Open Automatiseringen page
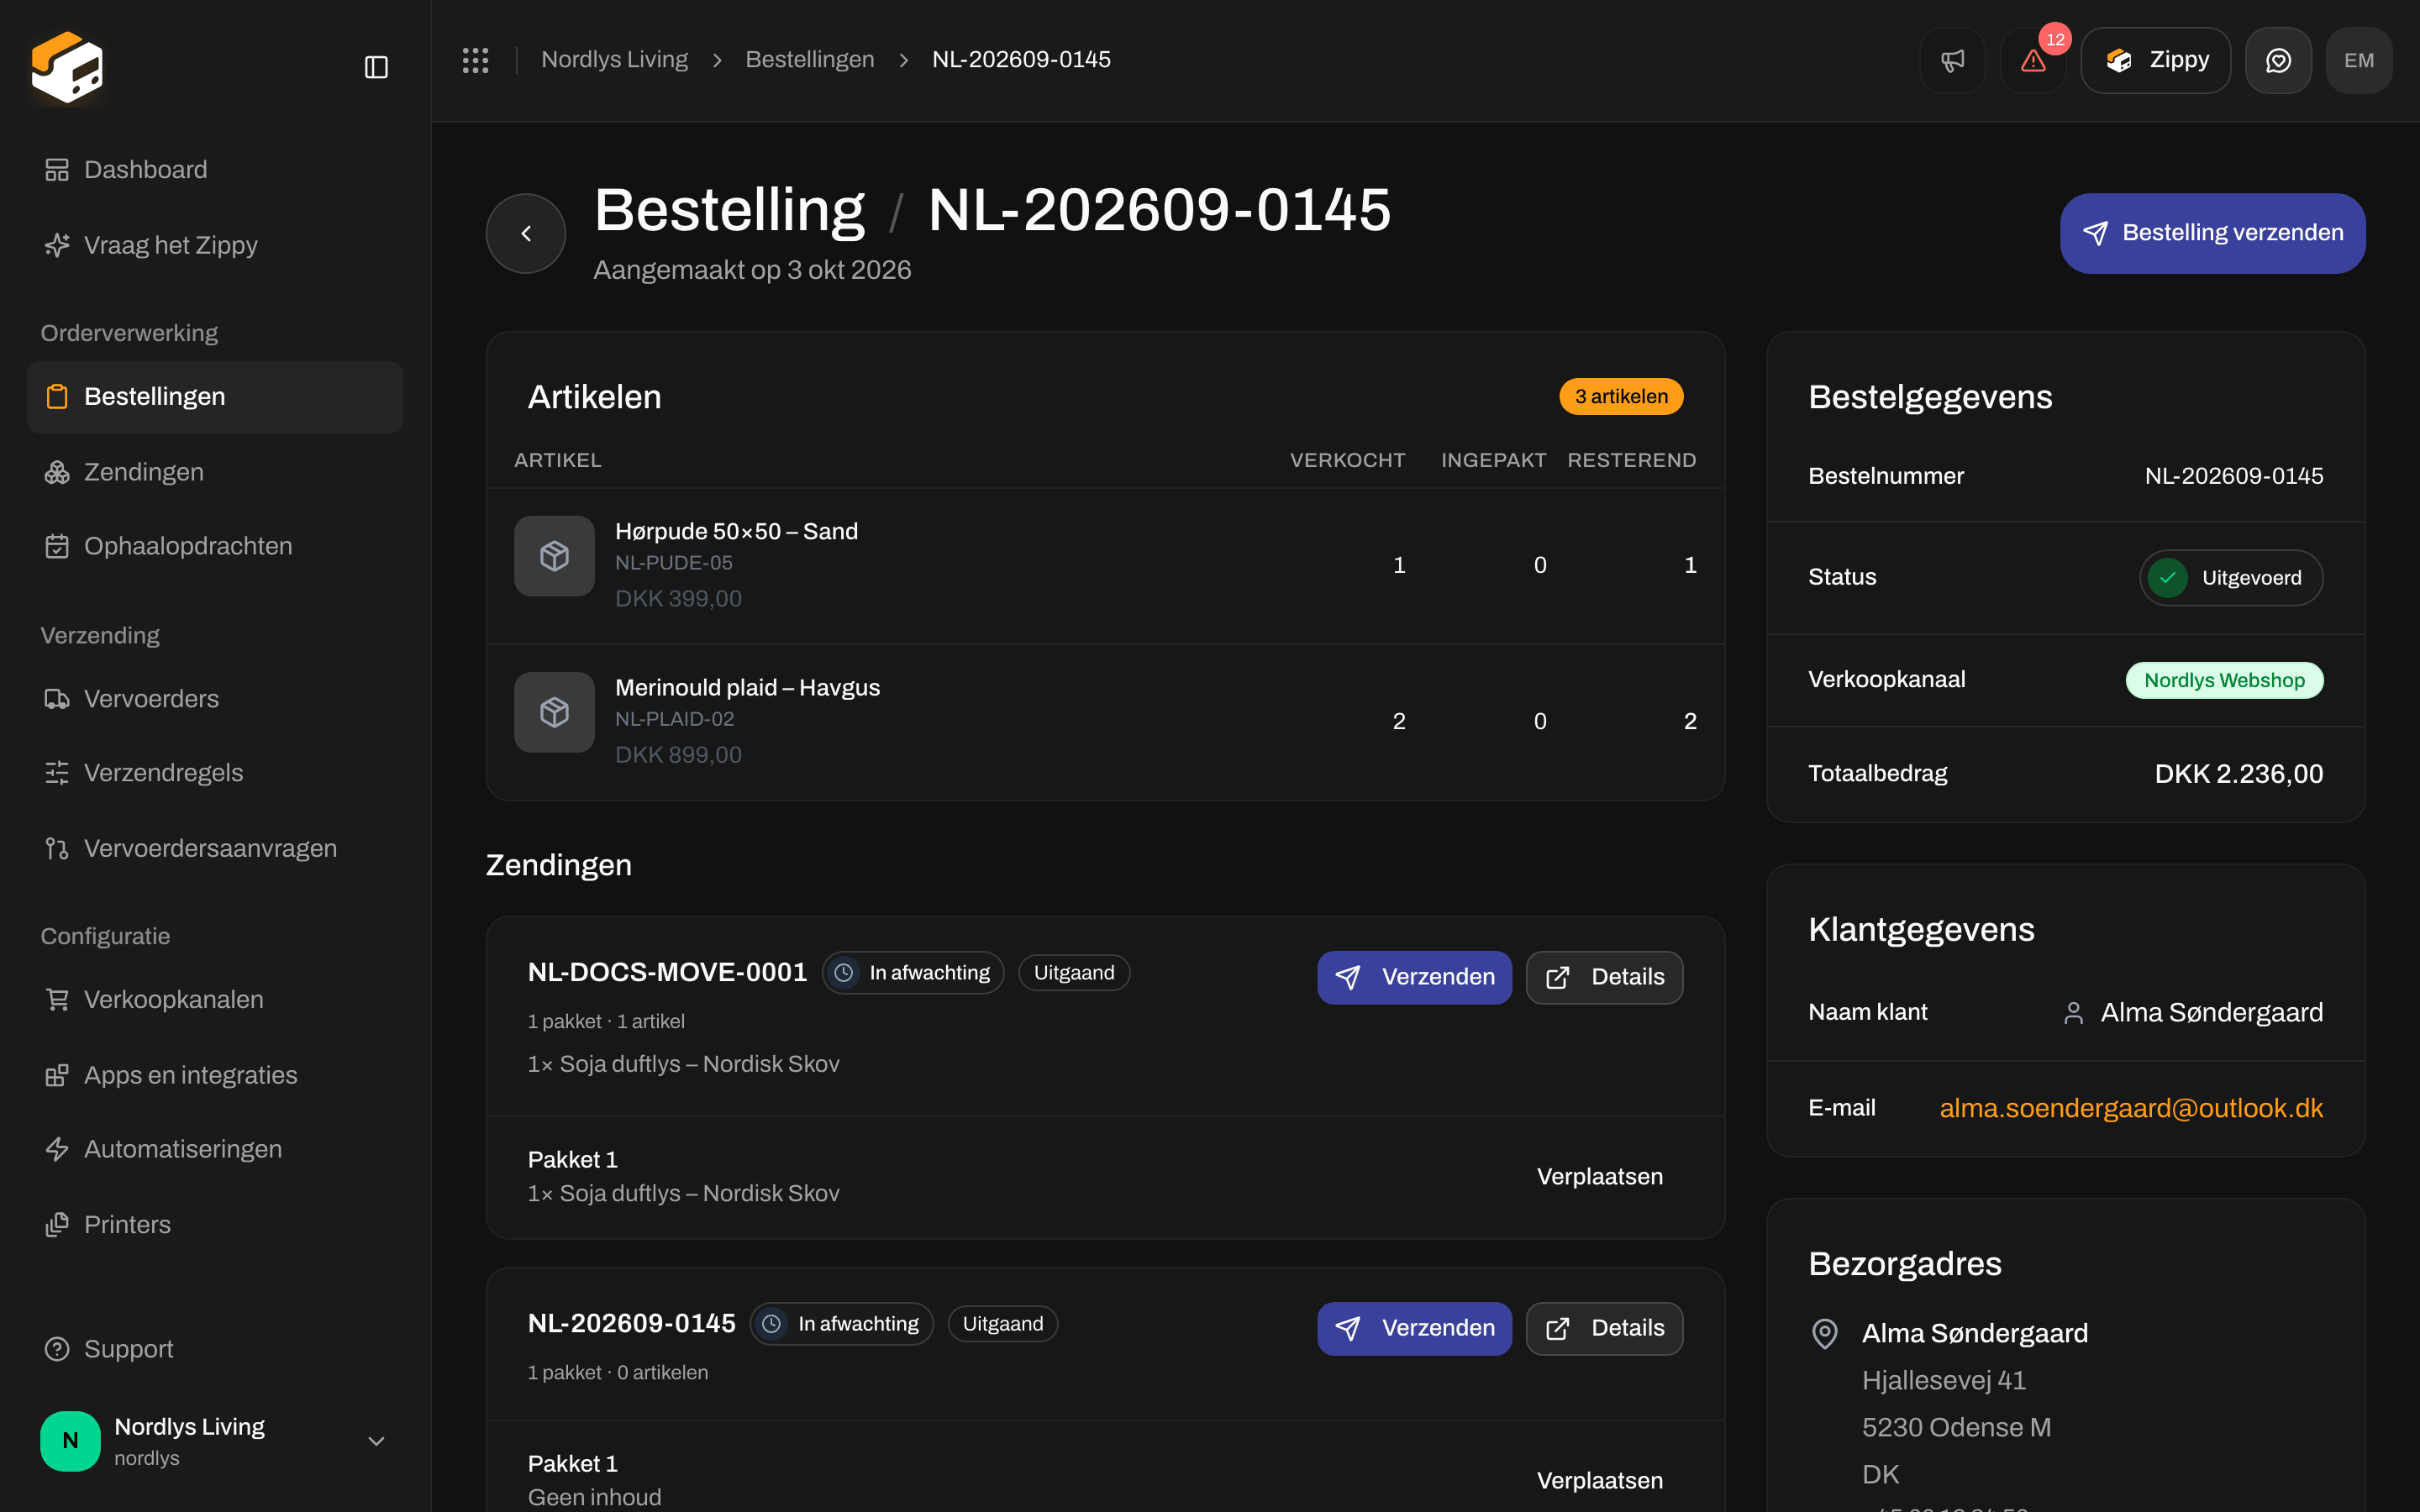The image size is (2420, 1512). 215,1149
